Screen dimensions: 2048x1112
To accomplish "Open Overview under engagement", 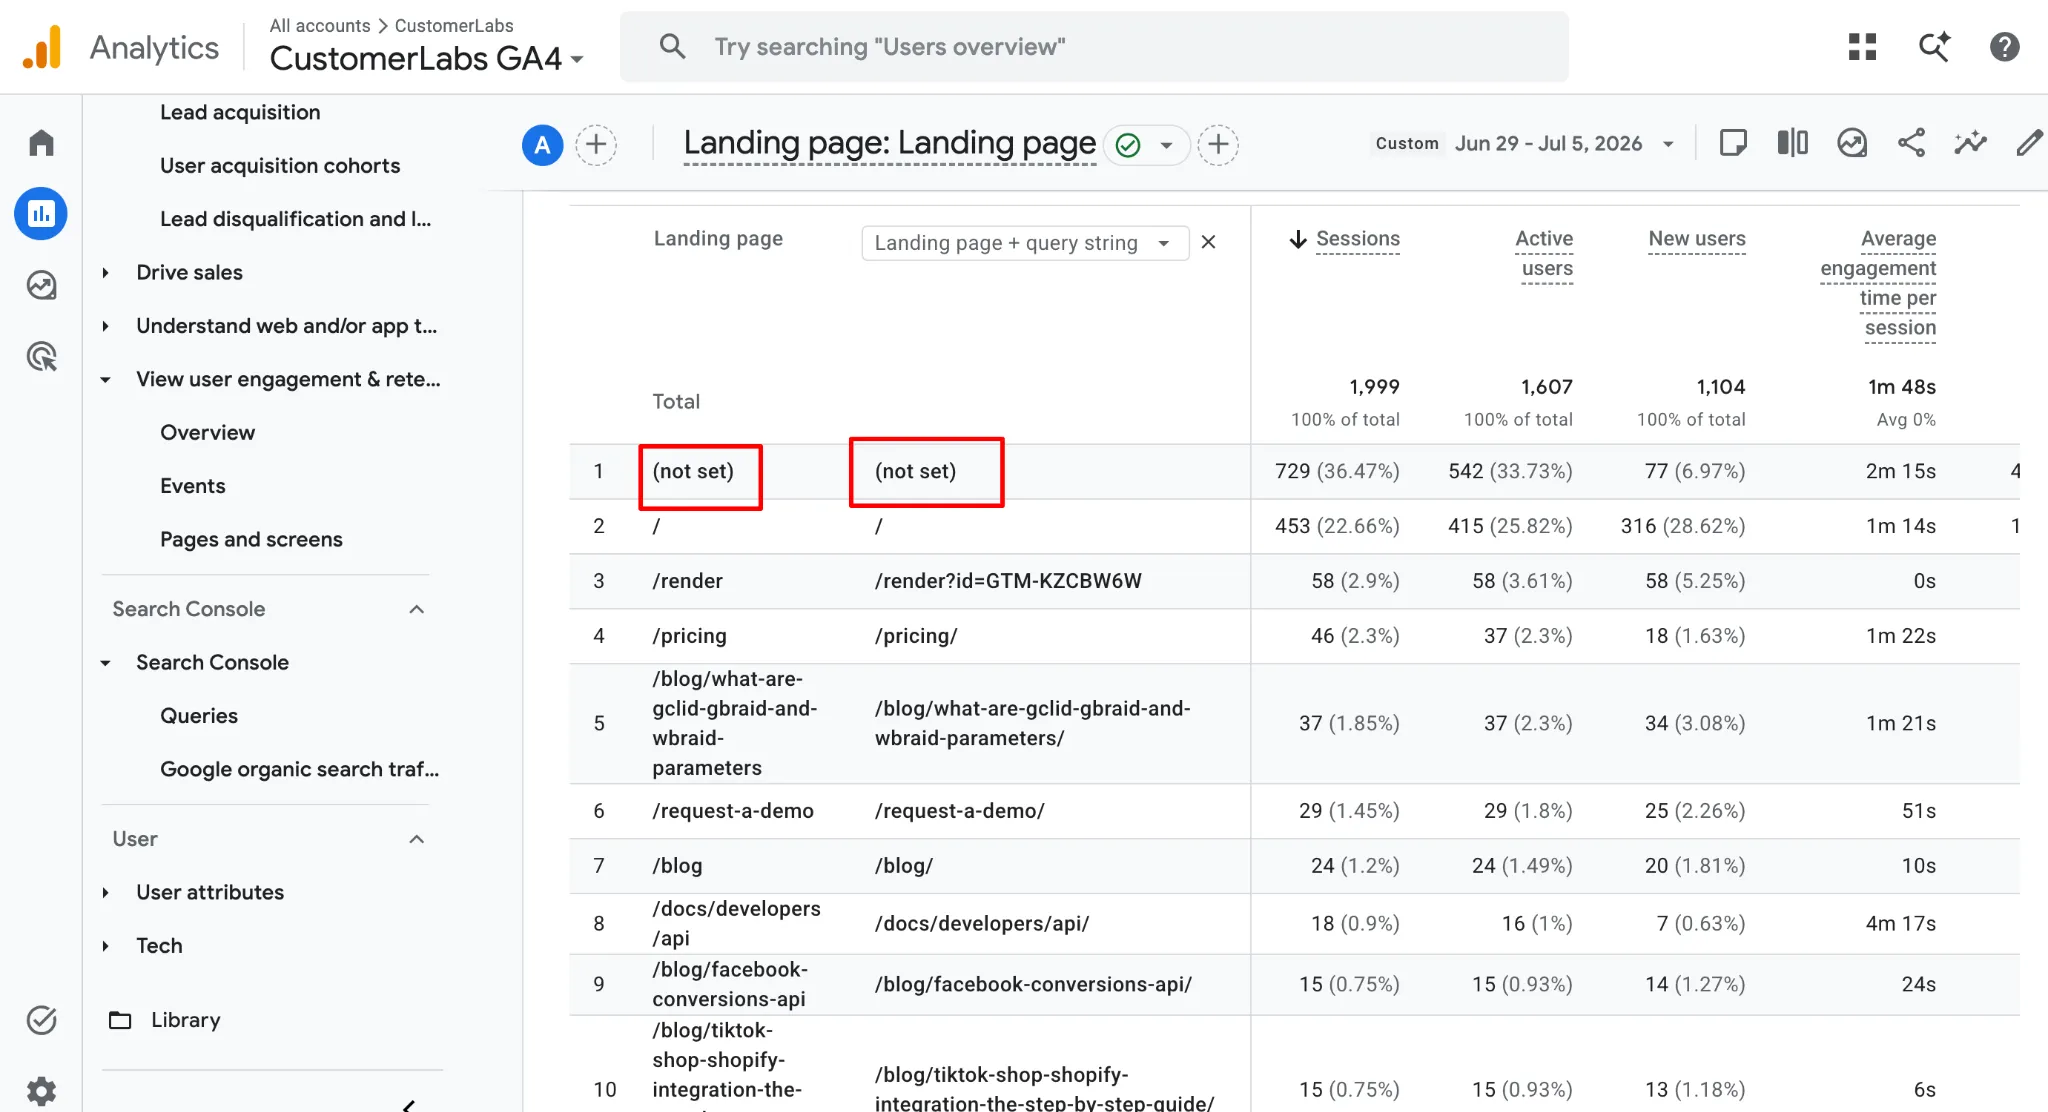I will point(207,432).
